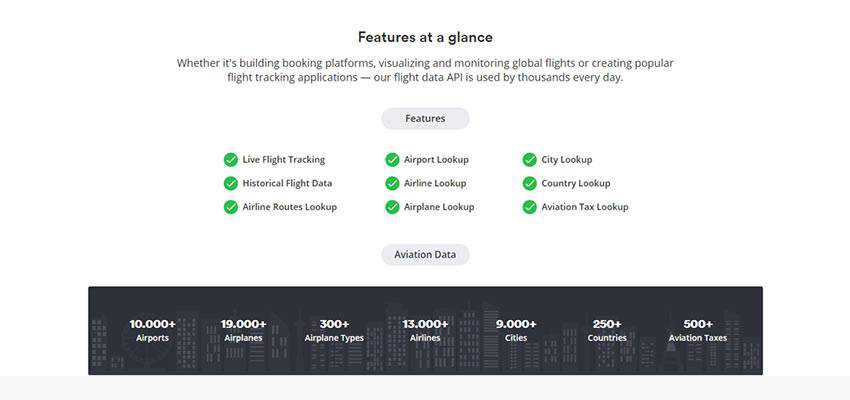Click the green check beside Airline Routes Lookup
Screen dimensions: 850x400
point(231,207)
